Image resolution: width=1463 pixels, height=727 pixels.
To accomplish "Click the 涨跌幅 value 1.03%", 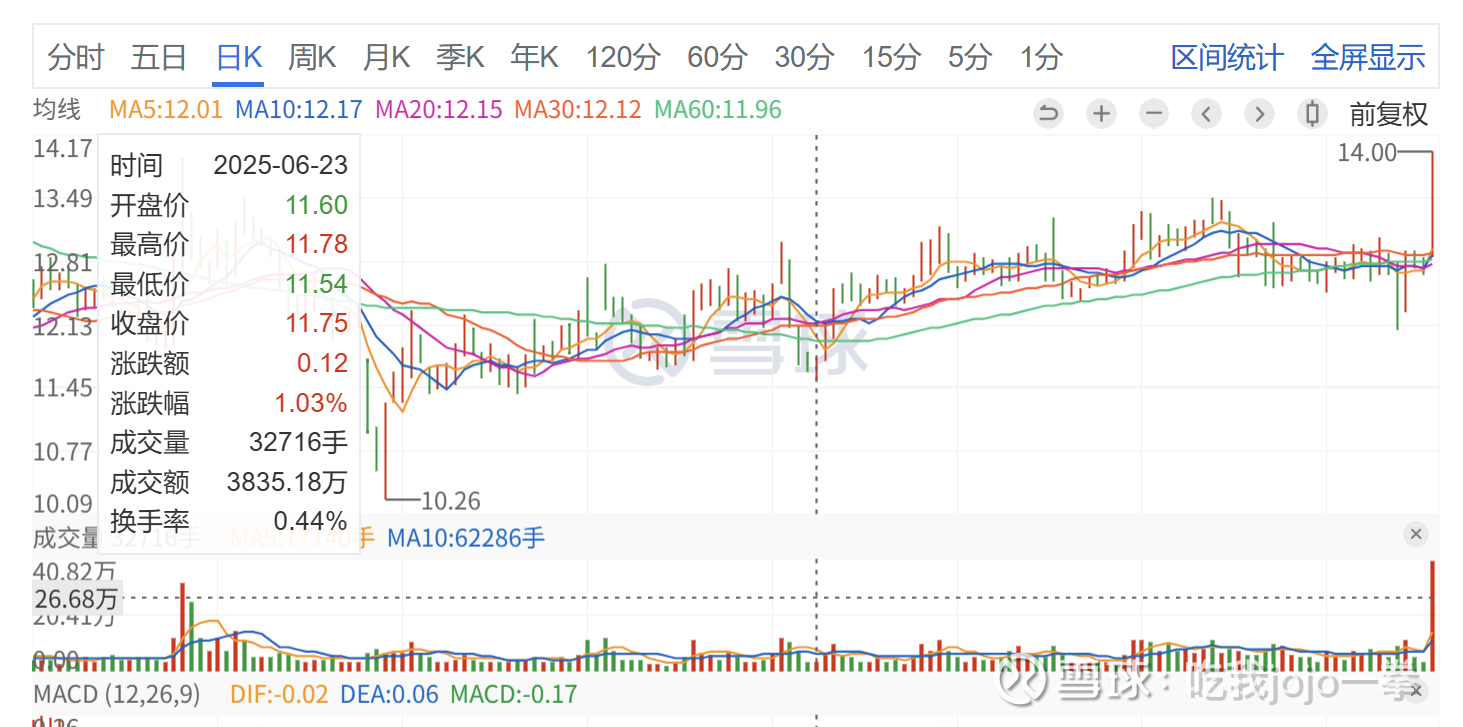I will [312, 403].
